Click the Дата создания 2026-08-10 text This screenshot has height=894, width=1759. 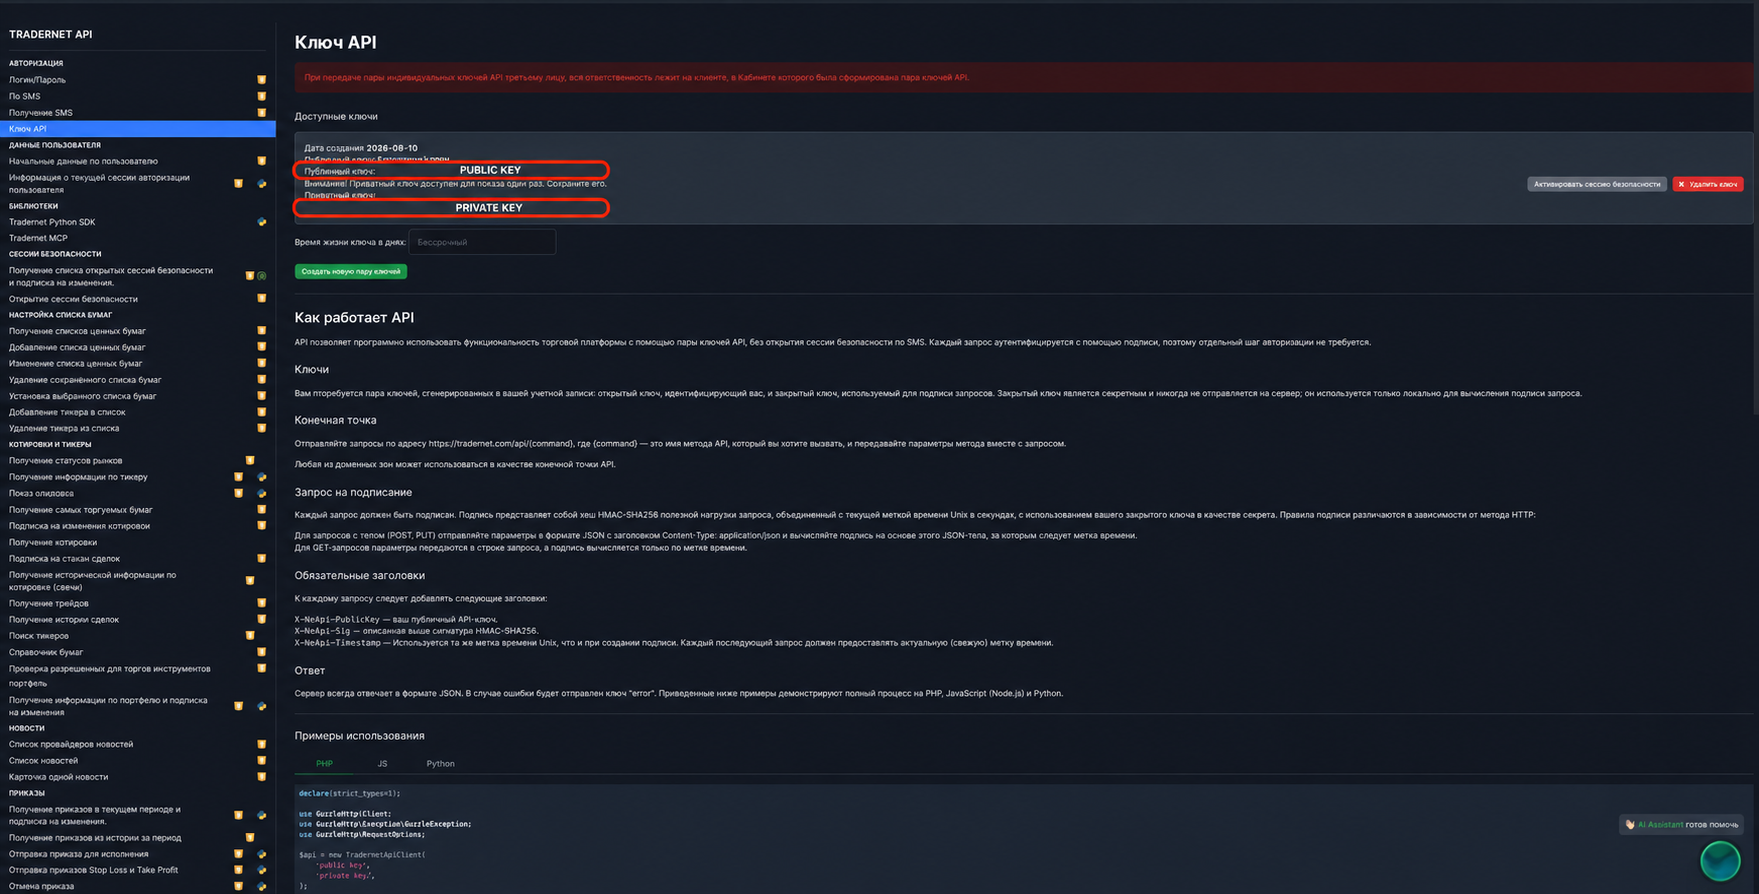[361, 148]
